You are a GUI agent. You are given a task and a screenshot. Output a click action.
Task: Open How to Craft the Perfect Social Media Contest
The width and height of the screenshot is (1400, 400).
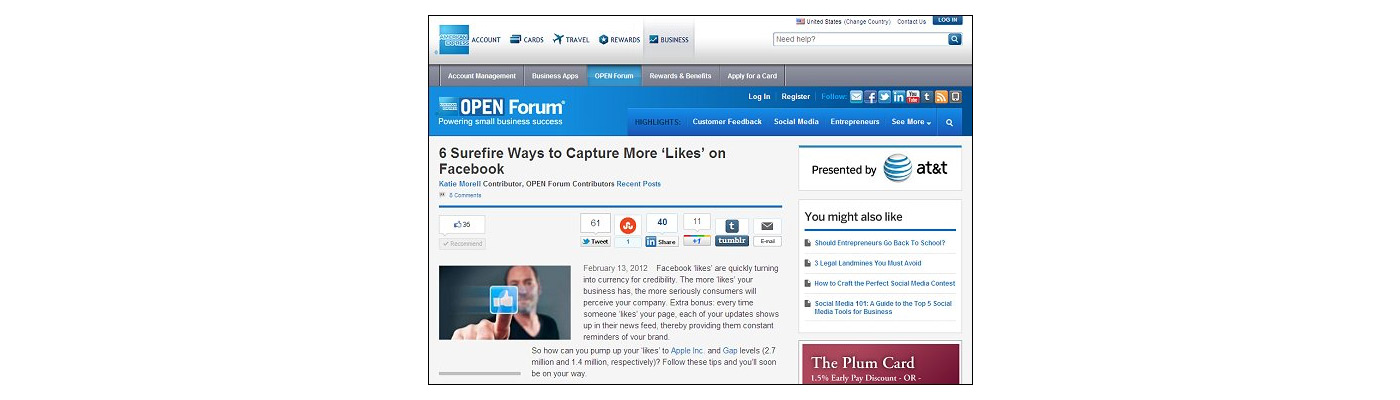(x=885, y=283)
